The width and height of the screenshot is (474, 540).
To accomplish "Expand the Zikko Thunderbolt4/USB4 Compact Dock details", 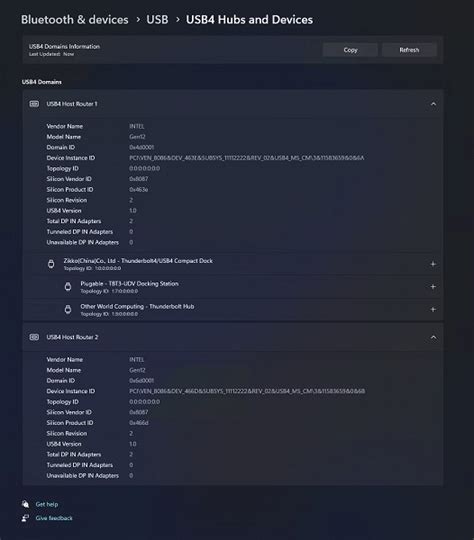I will [433, 264].
